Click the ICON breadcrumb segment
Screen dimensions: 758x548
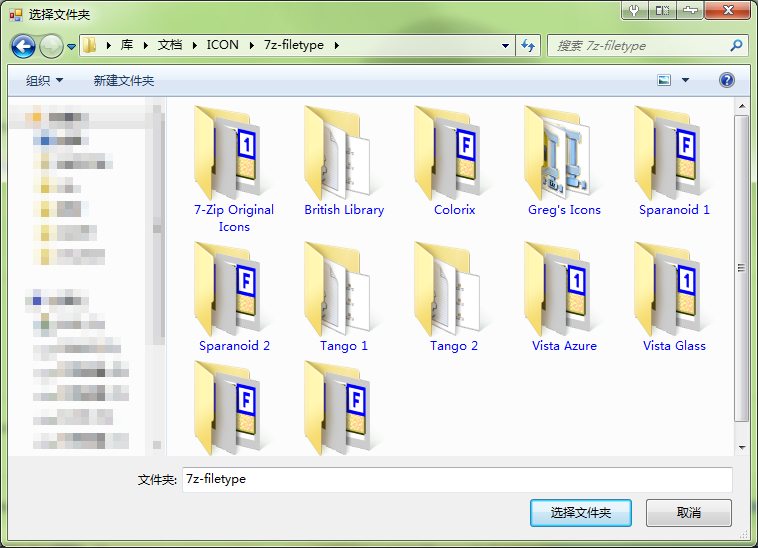point(223,45)
